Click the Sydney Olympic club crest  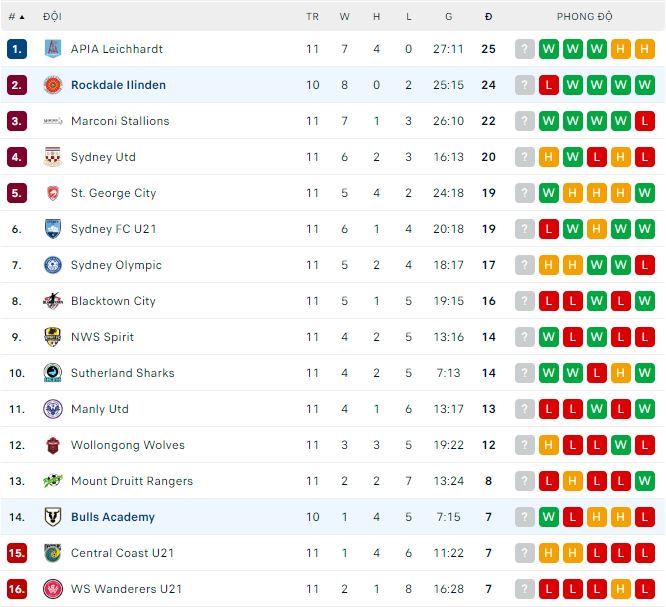click(53, 265)
